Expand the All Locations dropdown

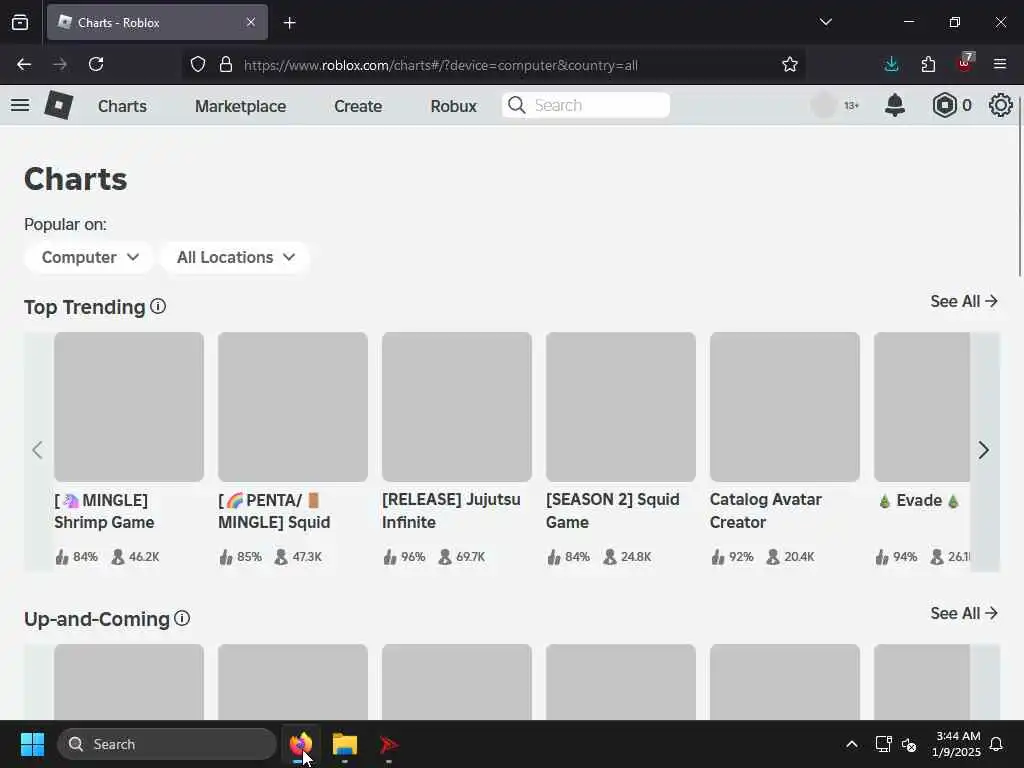(235, 257)
